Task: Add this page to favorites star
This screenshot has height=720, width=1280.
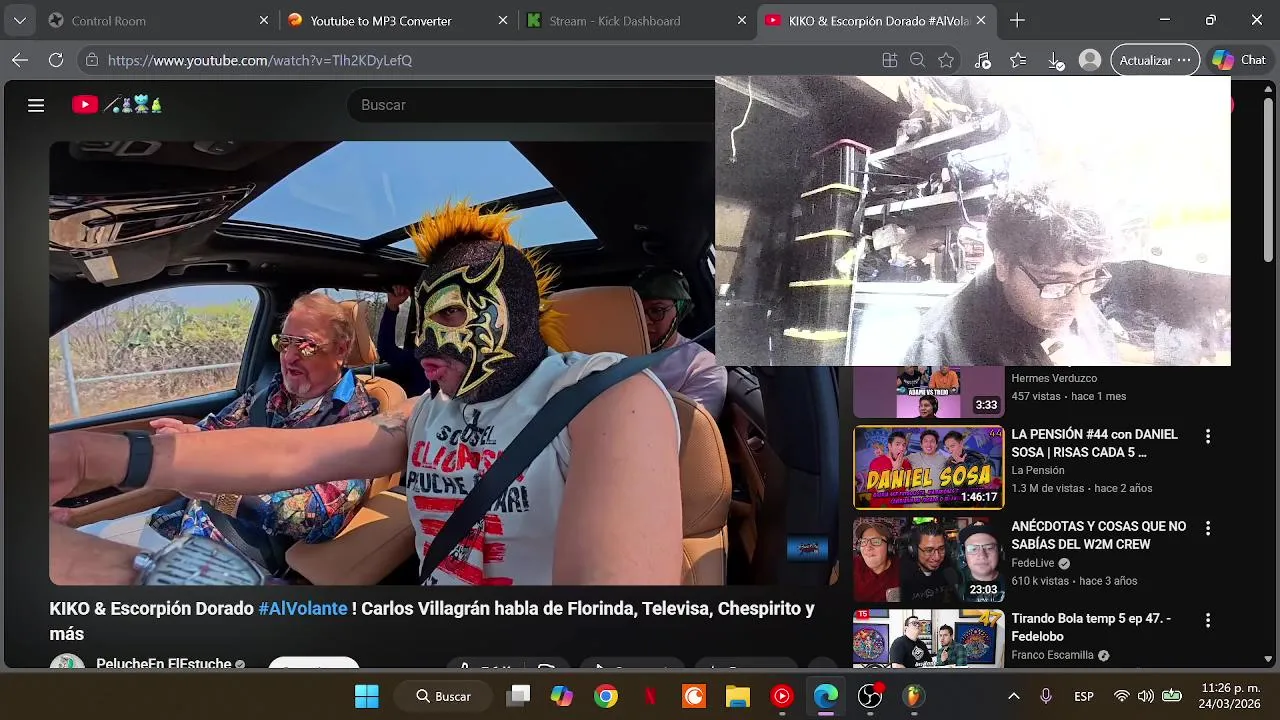Action: [x=946, y=60]
